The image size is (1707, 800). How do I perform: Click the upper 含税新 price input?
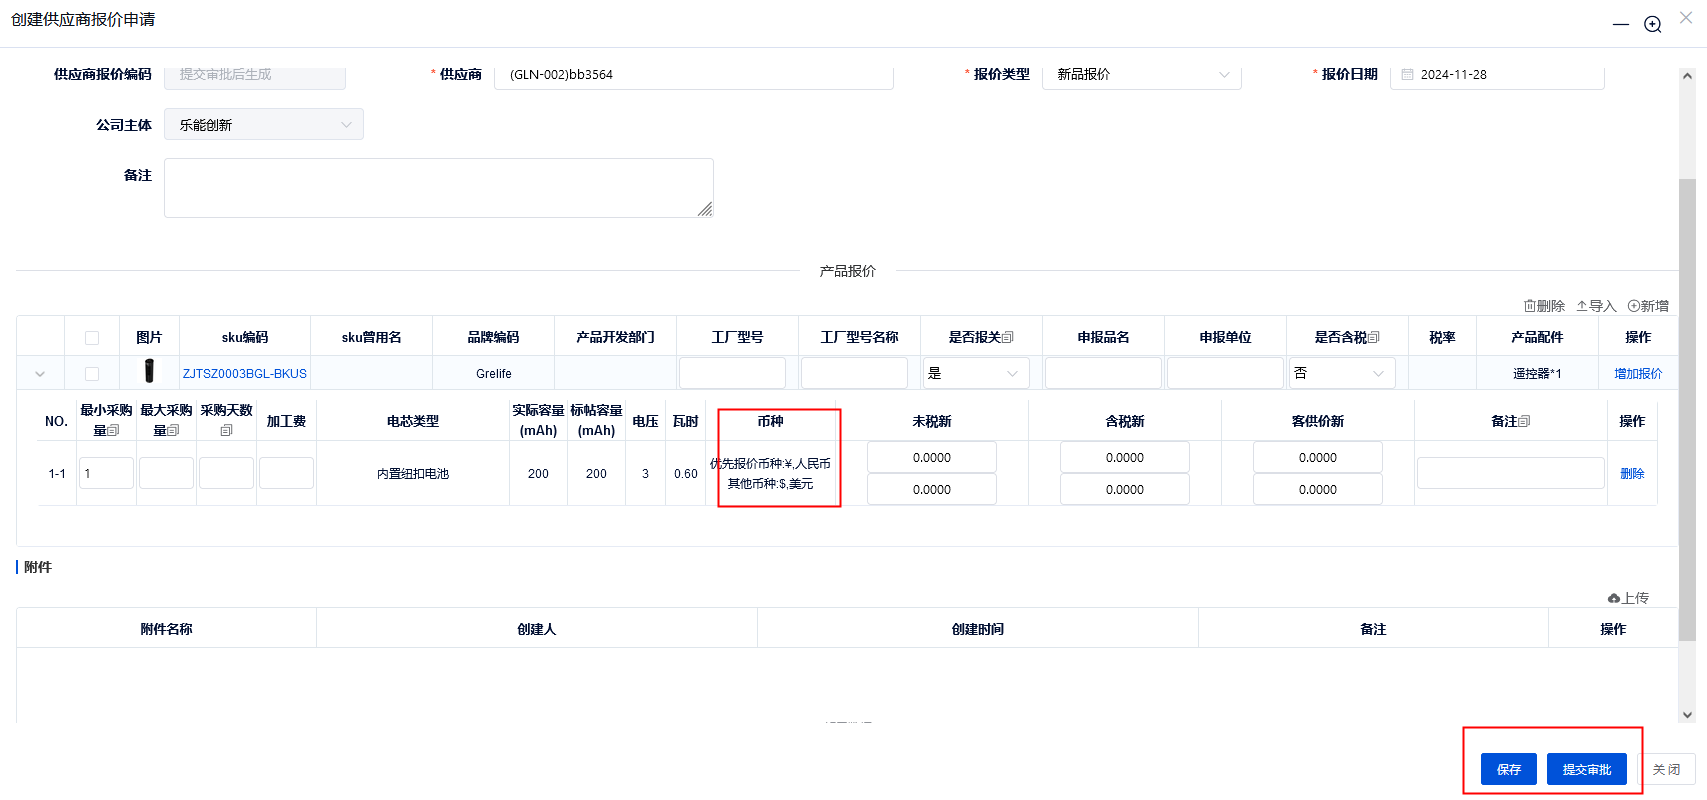click(x=1125, y=457)
